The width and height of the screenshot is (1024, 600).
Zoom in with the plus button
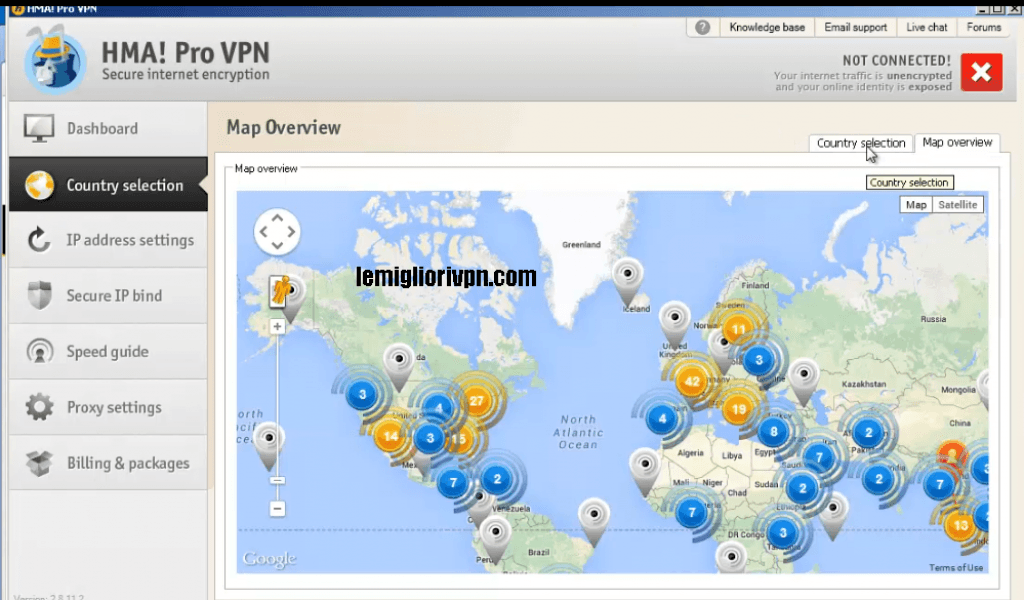(x=277, y=326)
